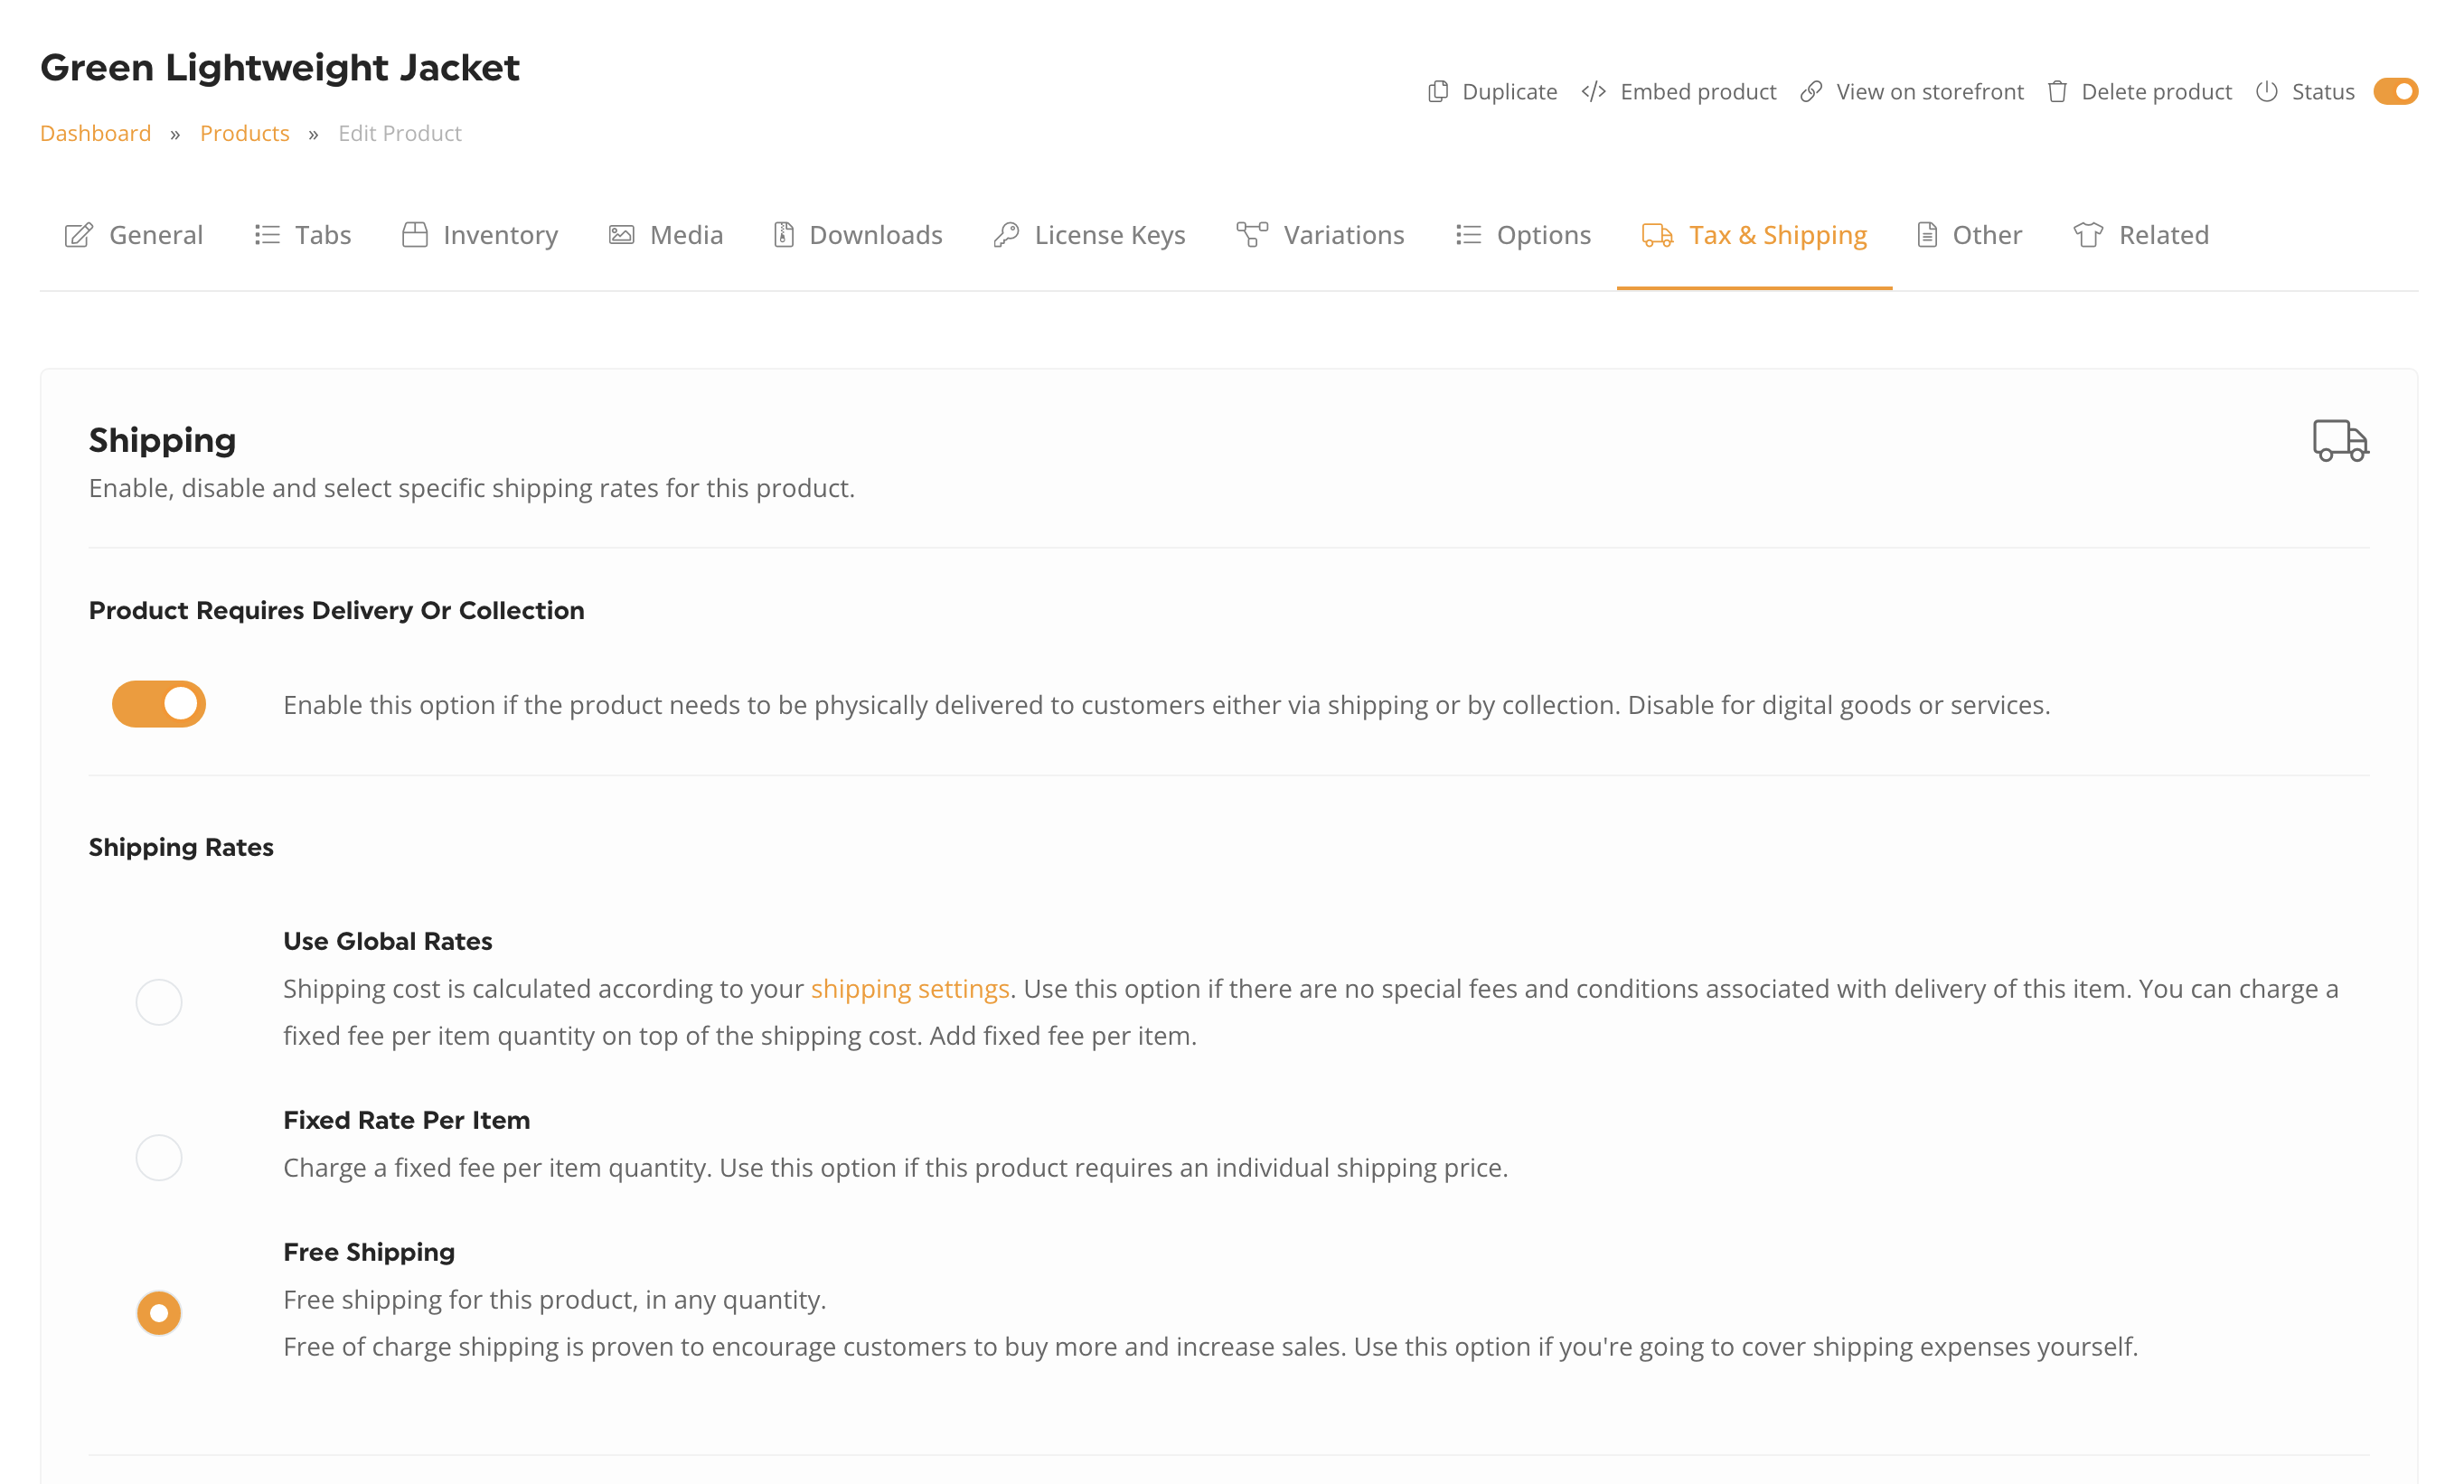
Task: Click the Embed product code icon
Action: [1594, 92]
